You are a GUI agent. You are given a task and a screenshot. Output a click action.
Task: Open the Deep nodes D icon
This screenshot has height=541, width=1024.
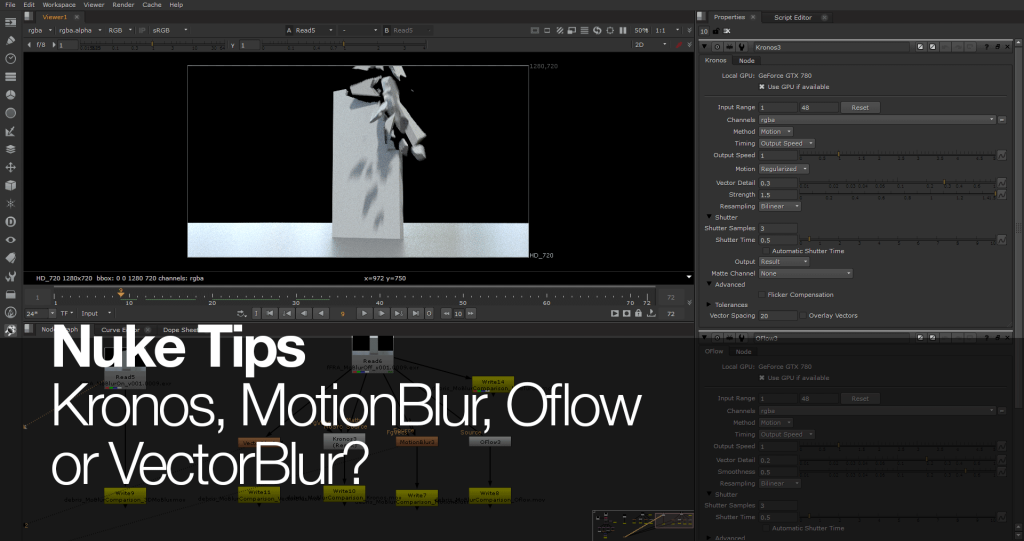pyautogui.click(x=10, y=221)
